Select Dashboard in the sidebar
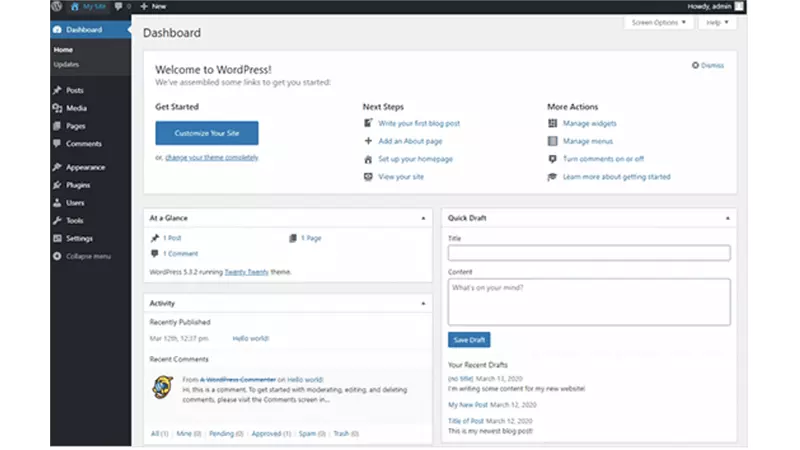 (x=90, y=30)
